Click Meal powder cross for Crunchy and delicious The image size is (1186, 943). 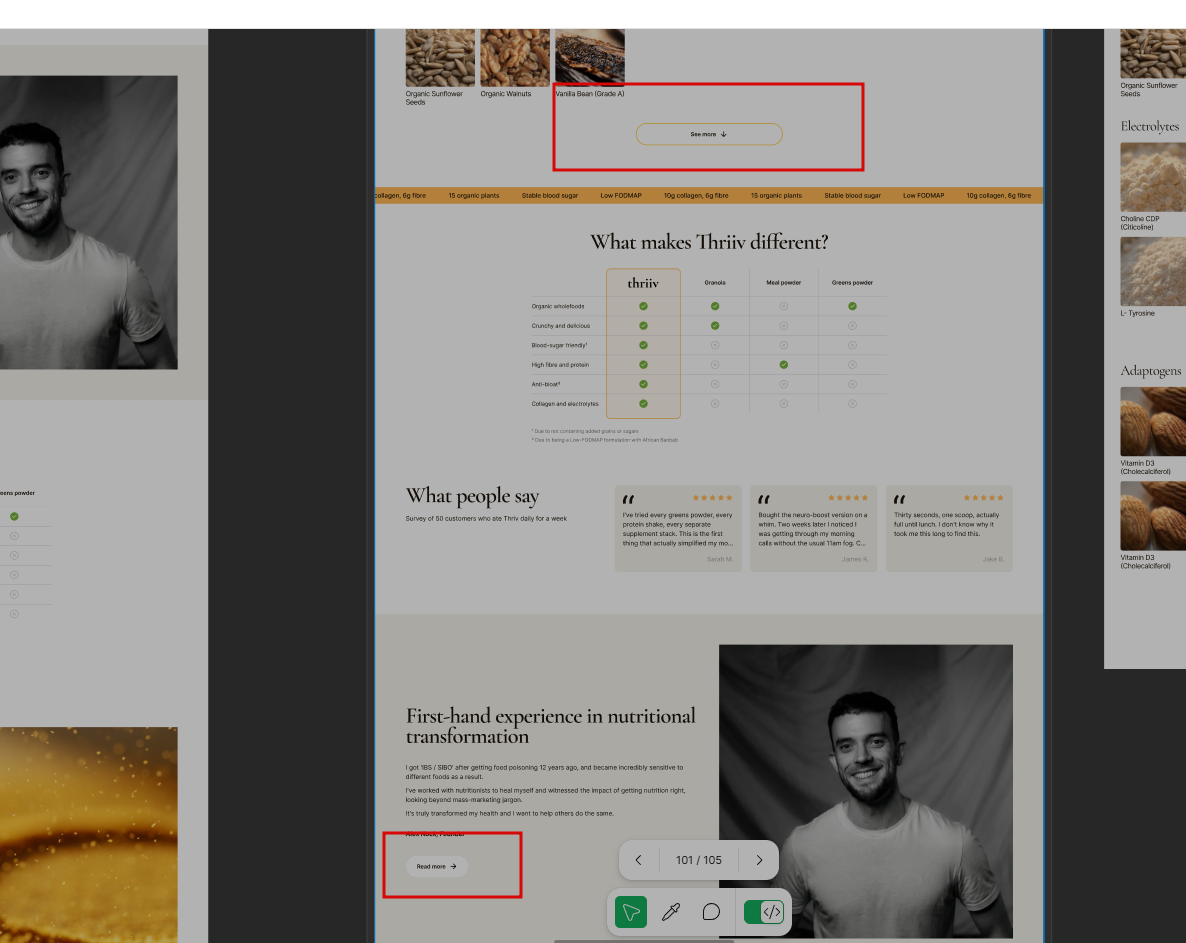784,326
